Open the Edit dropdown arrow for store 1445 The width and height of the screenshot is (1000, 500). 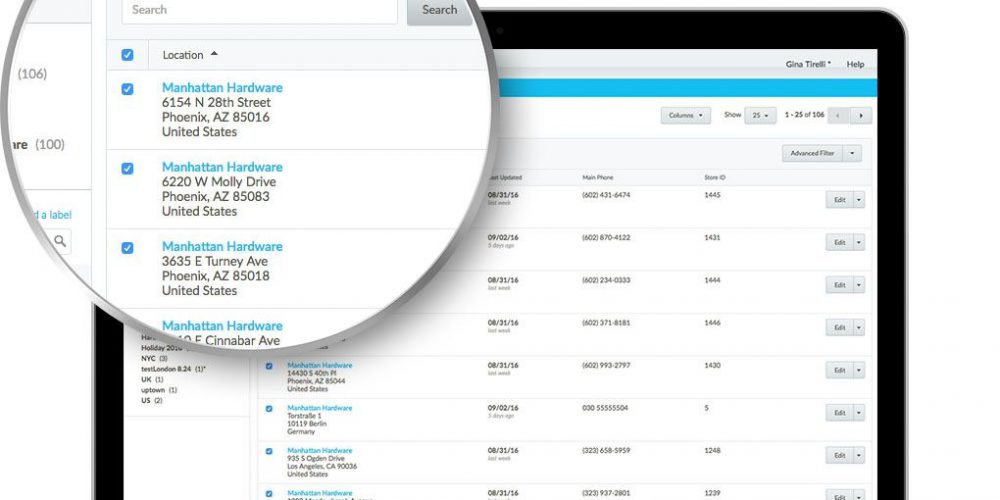859,200
